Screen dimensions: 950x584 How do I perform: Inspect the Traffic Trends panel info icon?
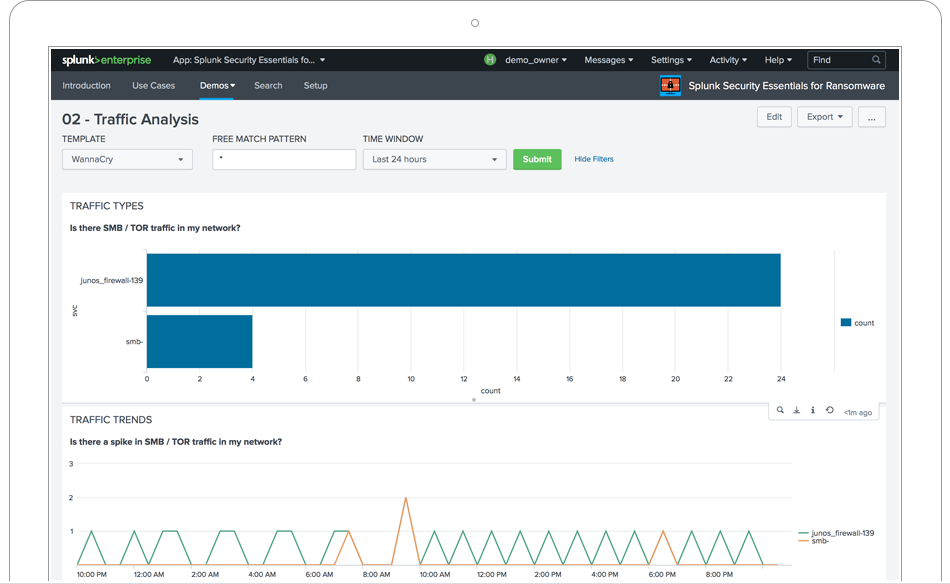813,410
